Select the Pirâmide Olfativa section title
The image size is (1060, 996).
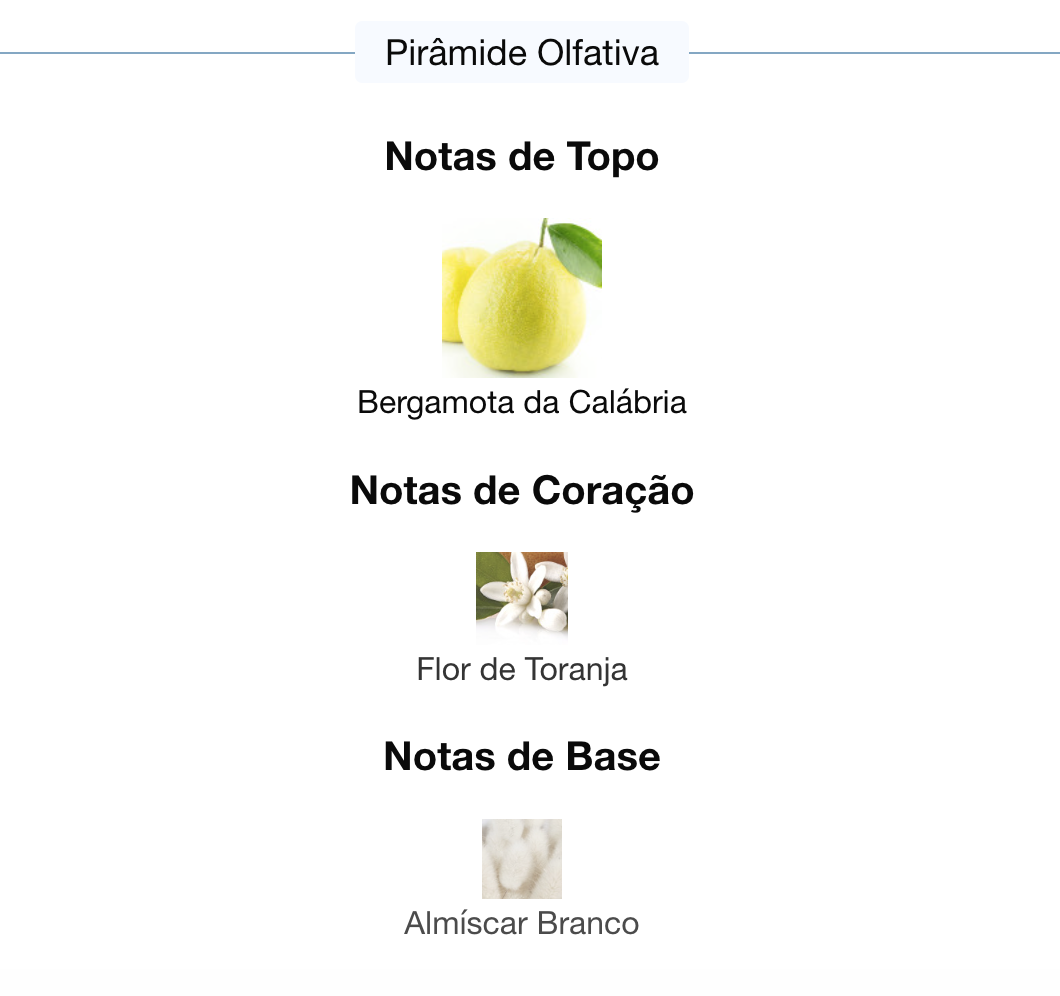(521, 52)
